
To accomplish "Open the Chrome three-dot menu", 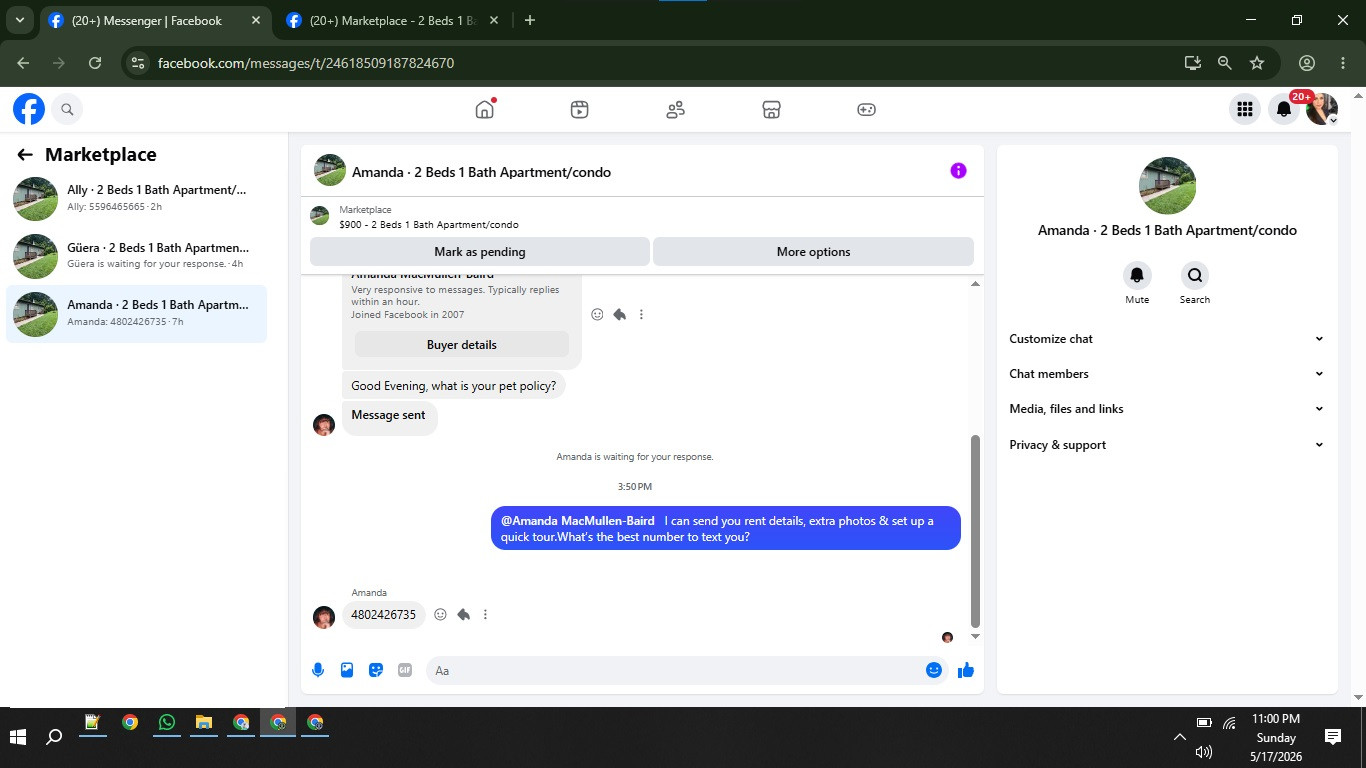I will point(1343,63).
